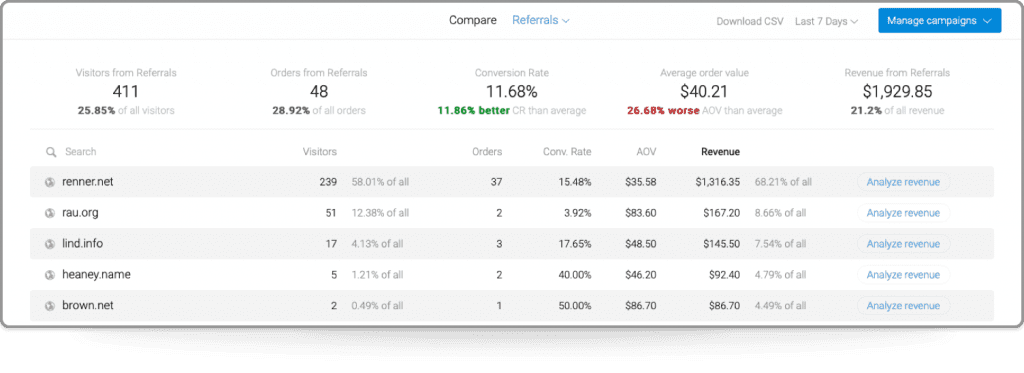Click the 28.92% of all orders text

(x=319, y=110)
